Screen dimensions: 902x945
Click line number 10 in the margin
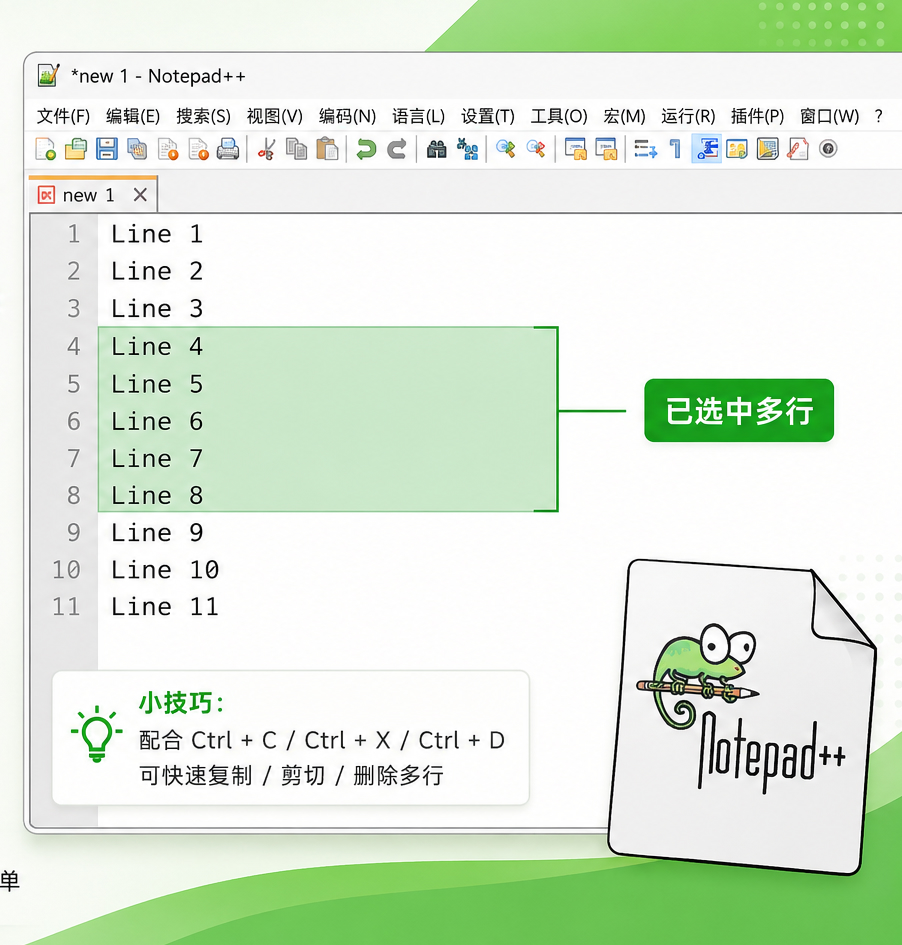(x=66, y=570)
